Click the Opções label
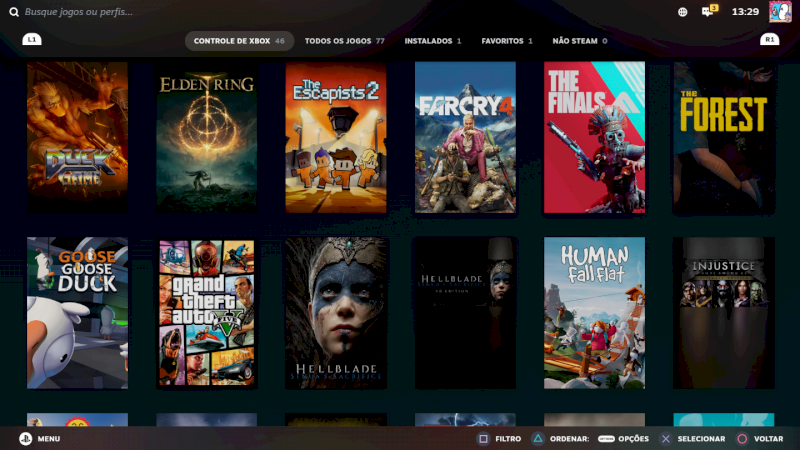 click(634, 439)
